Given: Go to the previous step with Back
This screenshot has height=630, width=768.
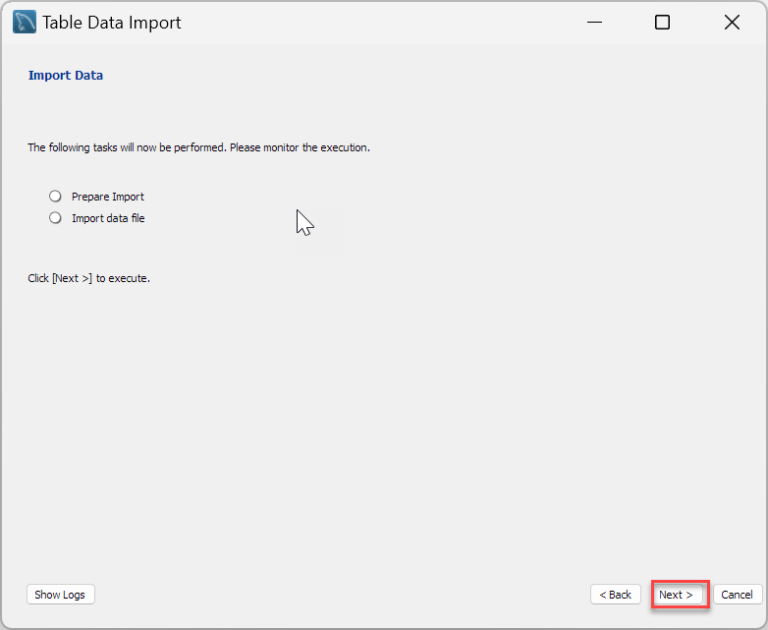Looking at the screenshot, I should pos(615,594).
